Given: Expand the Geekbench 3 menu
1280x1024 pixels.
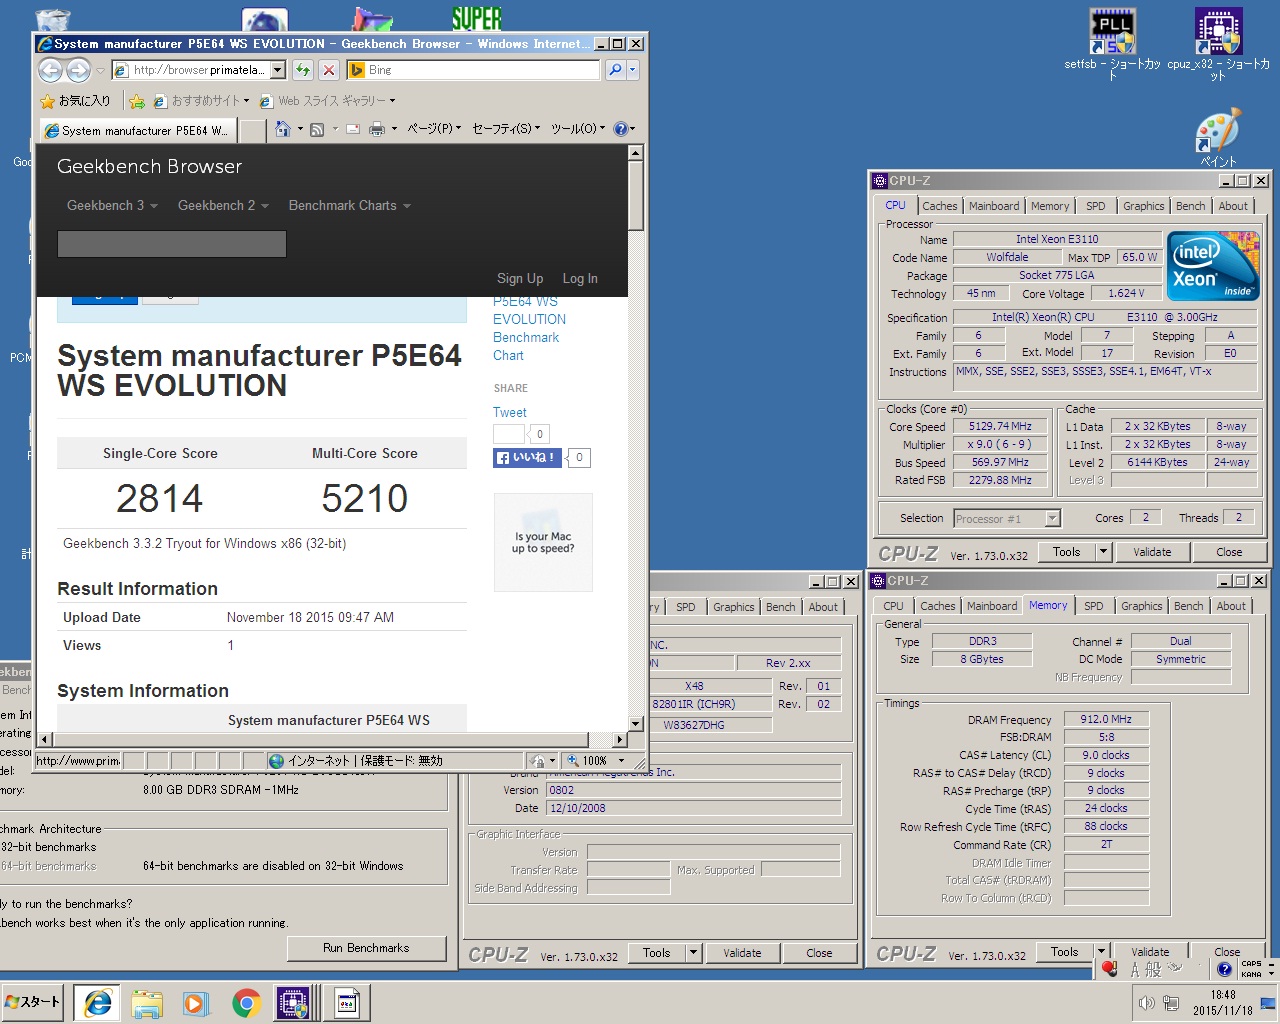Looking at the screenshot, I should tap(112, 205).
